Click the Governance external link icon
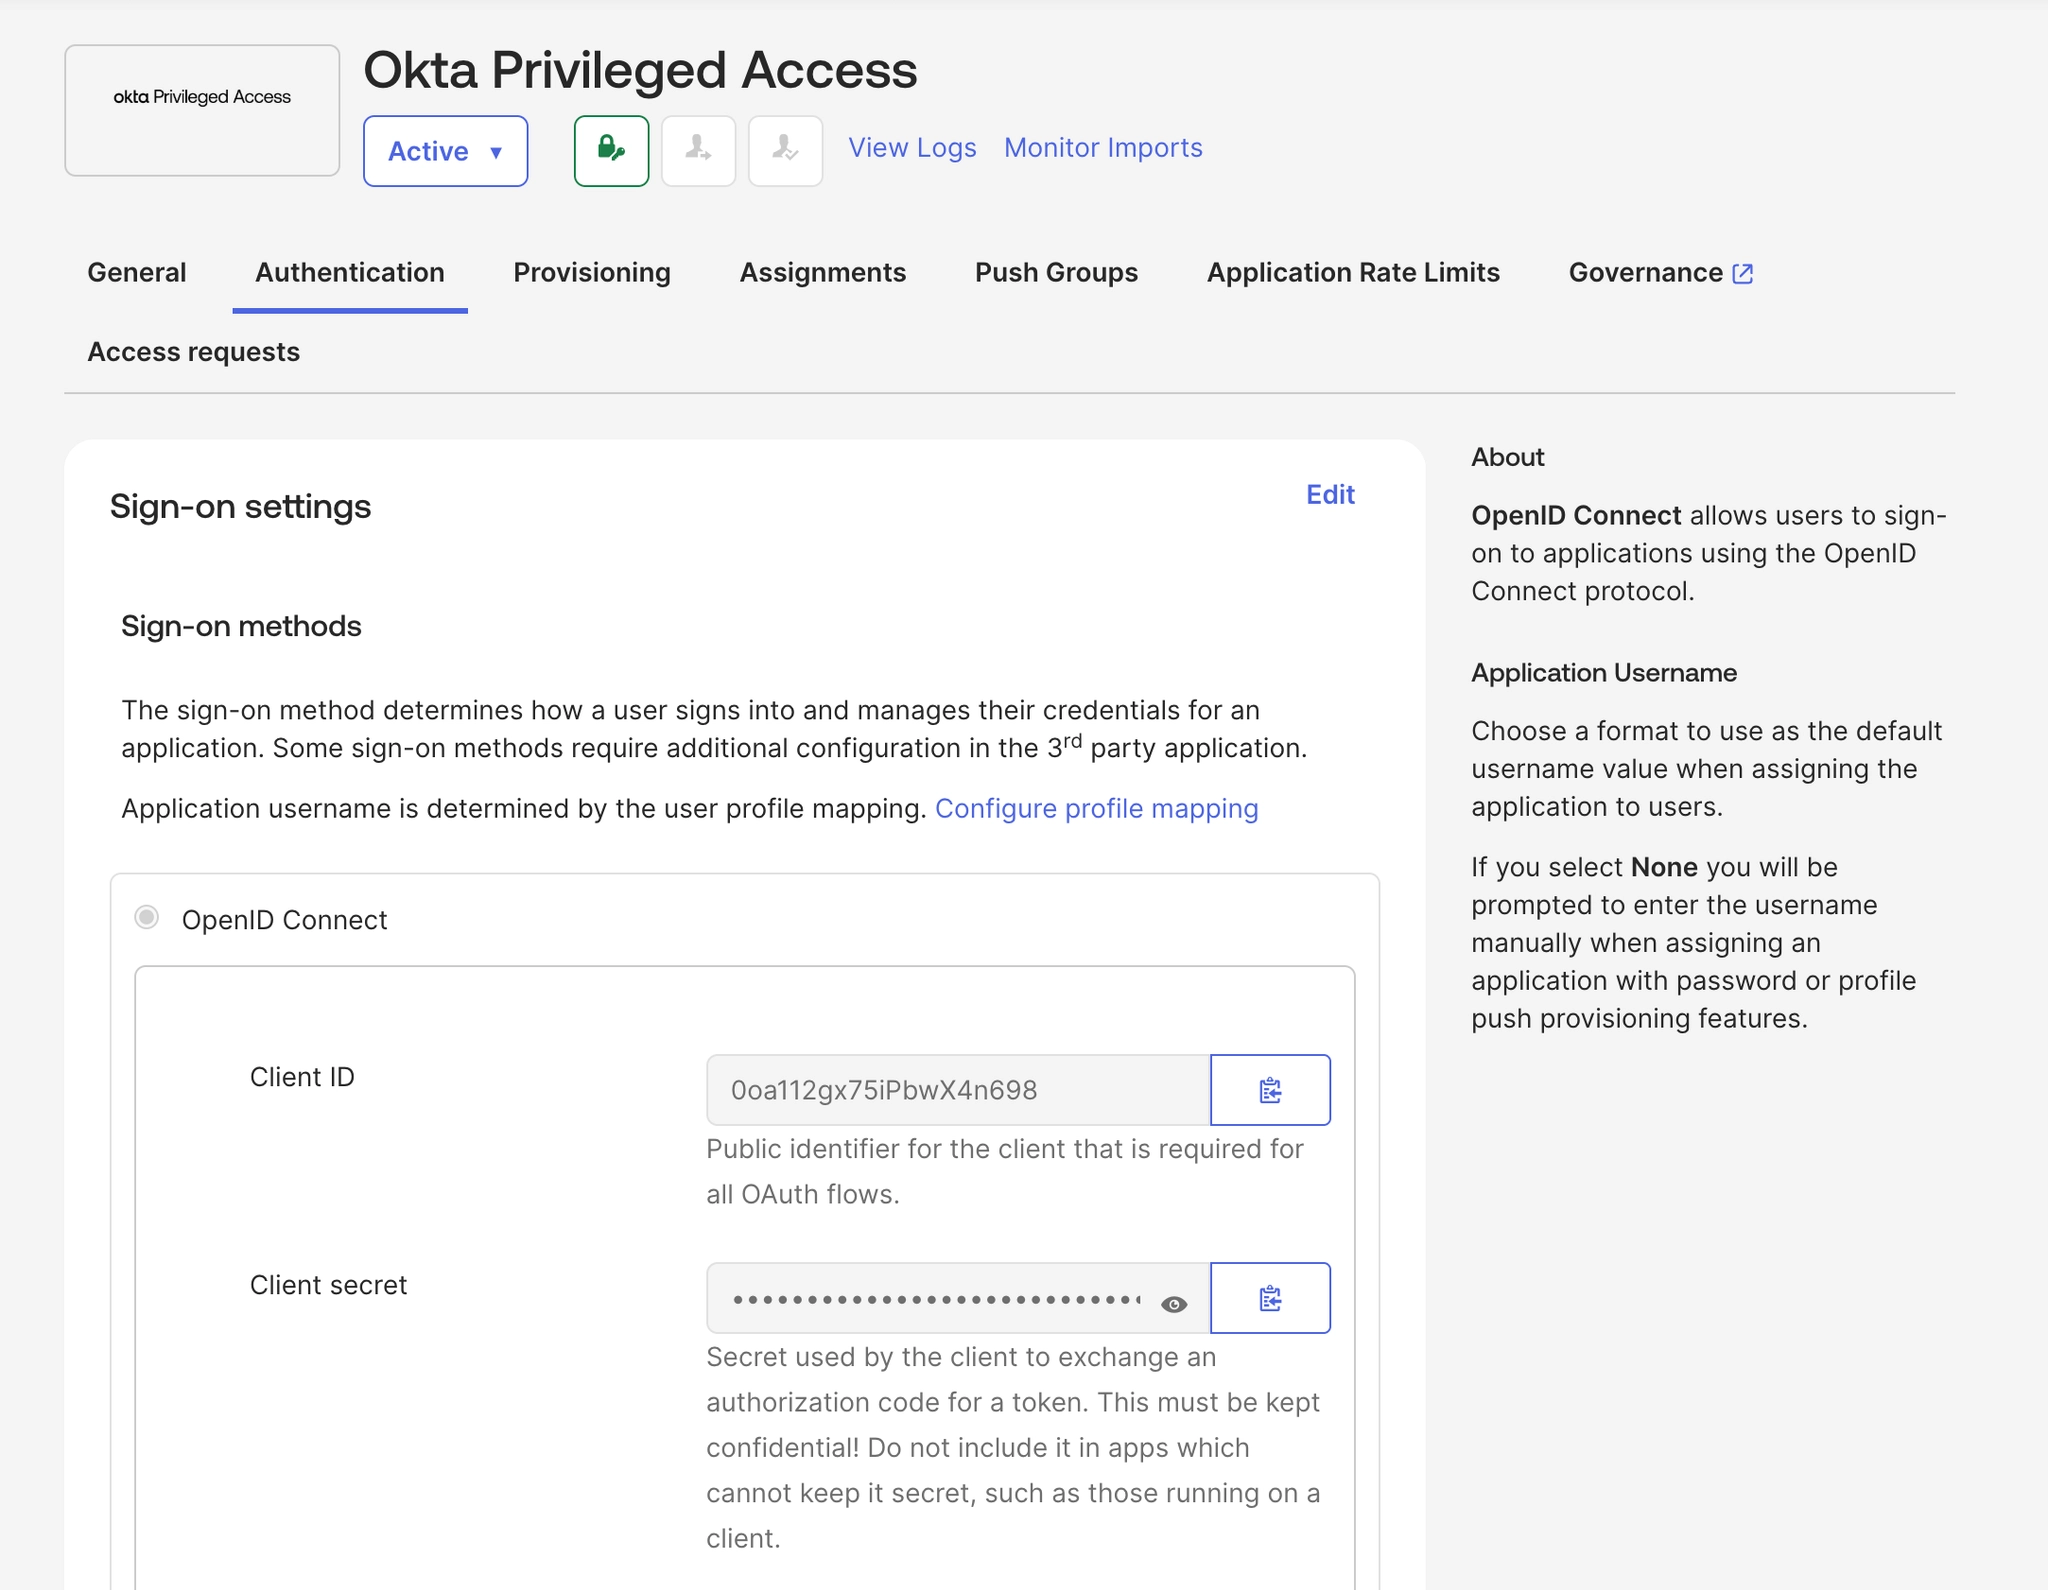The image size is (2048, 1590). point(1743,273)
